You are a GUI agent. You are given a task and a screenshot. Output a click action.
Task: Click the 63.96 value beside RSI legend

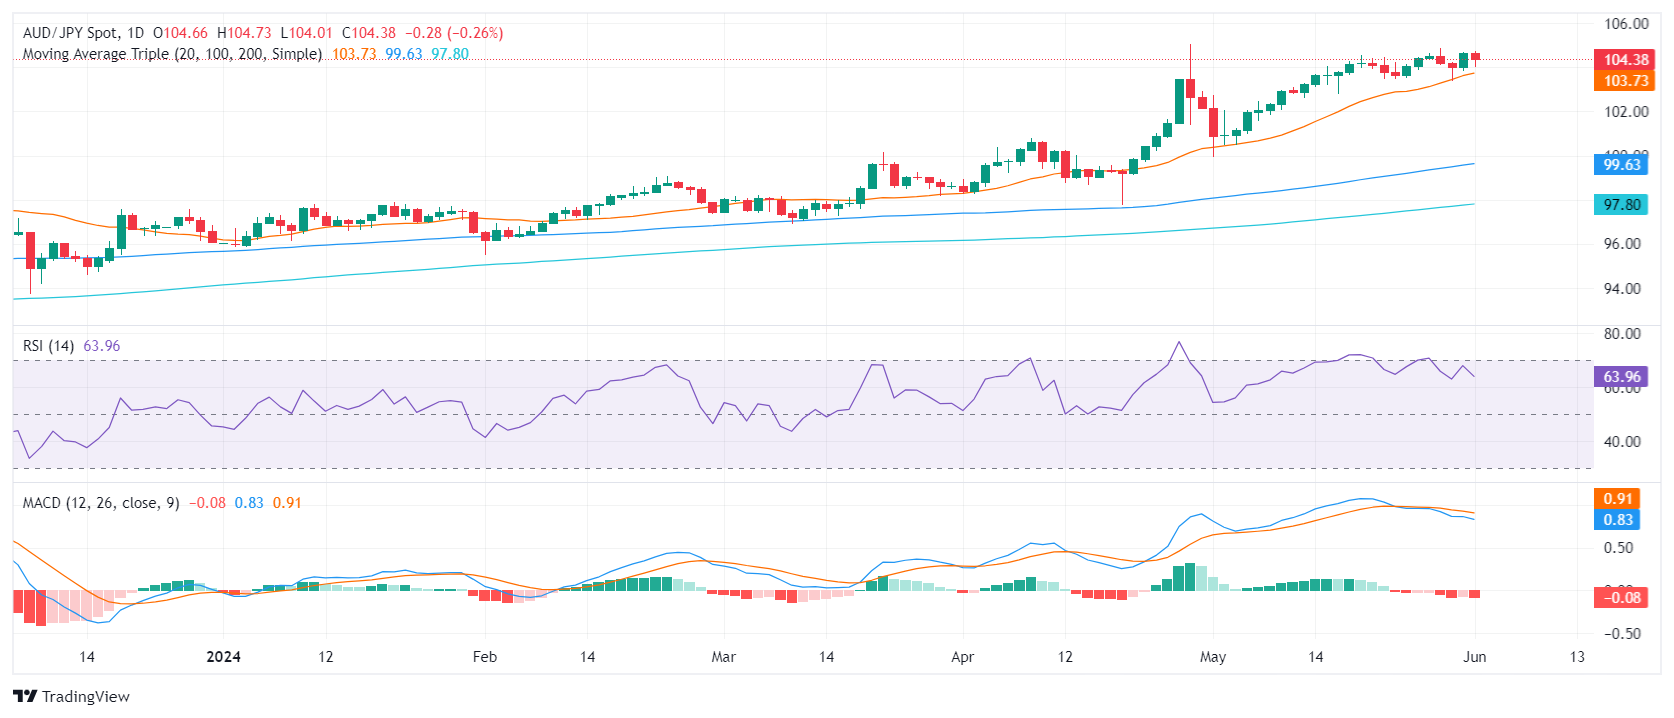pyautogui.click(x=101, y=346)
